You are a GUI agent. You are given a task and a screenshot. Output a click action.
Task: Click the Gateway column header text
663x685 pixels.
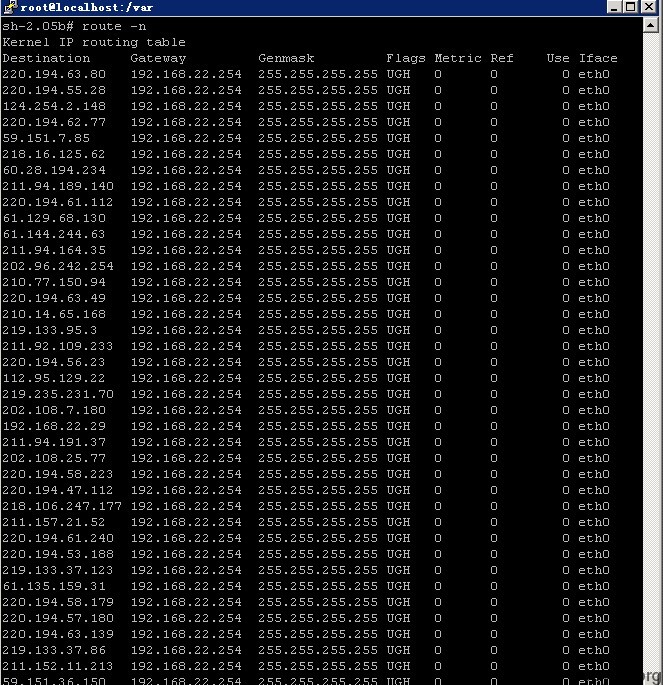[x=158, y=58]
